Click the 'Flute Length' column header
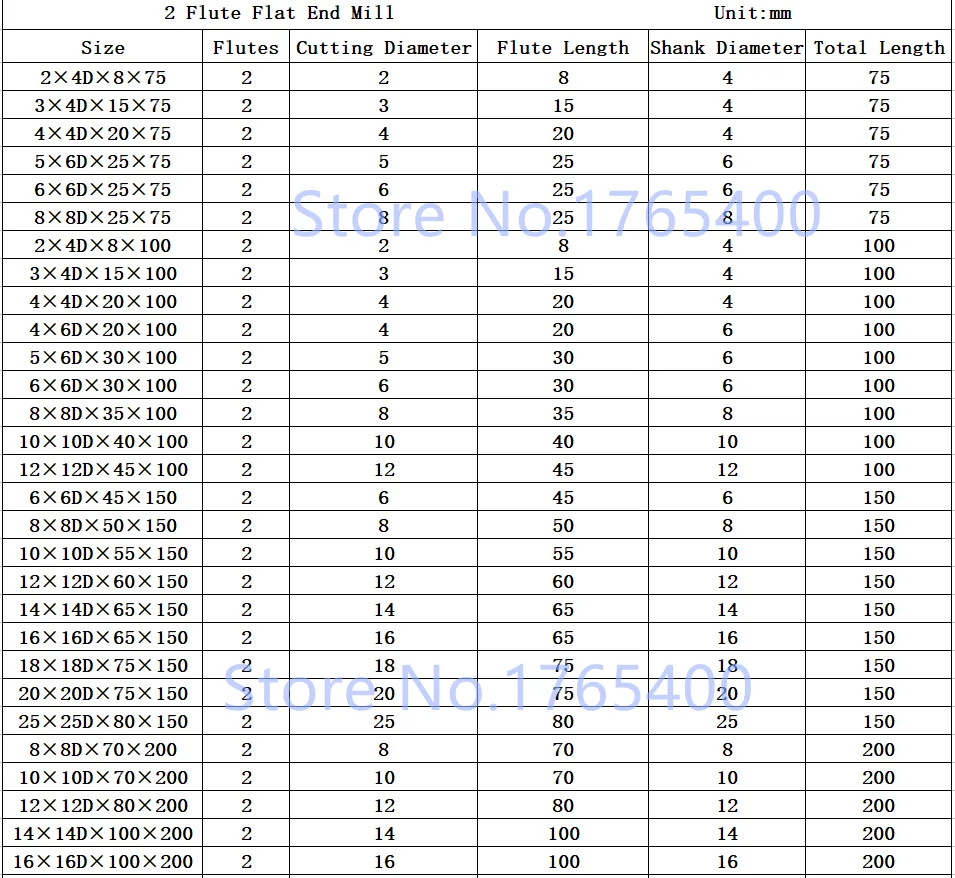955x878 pixels. [x=563, y=47]
